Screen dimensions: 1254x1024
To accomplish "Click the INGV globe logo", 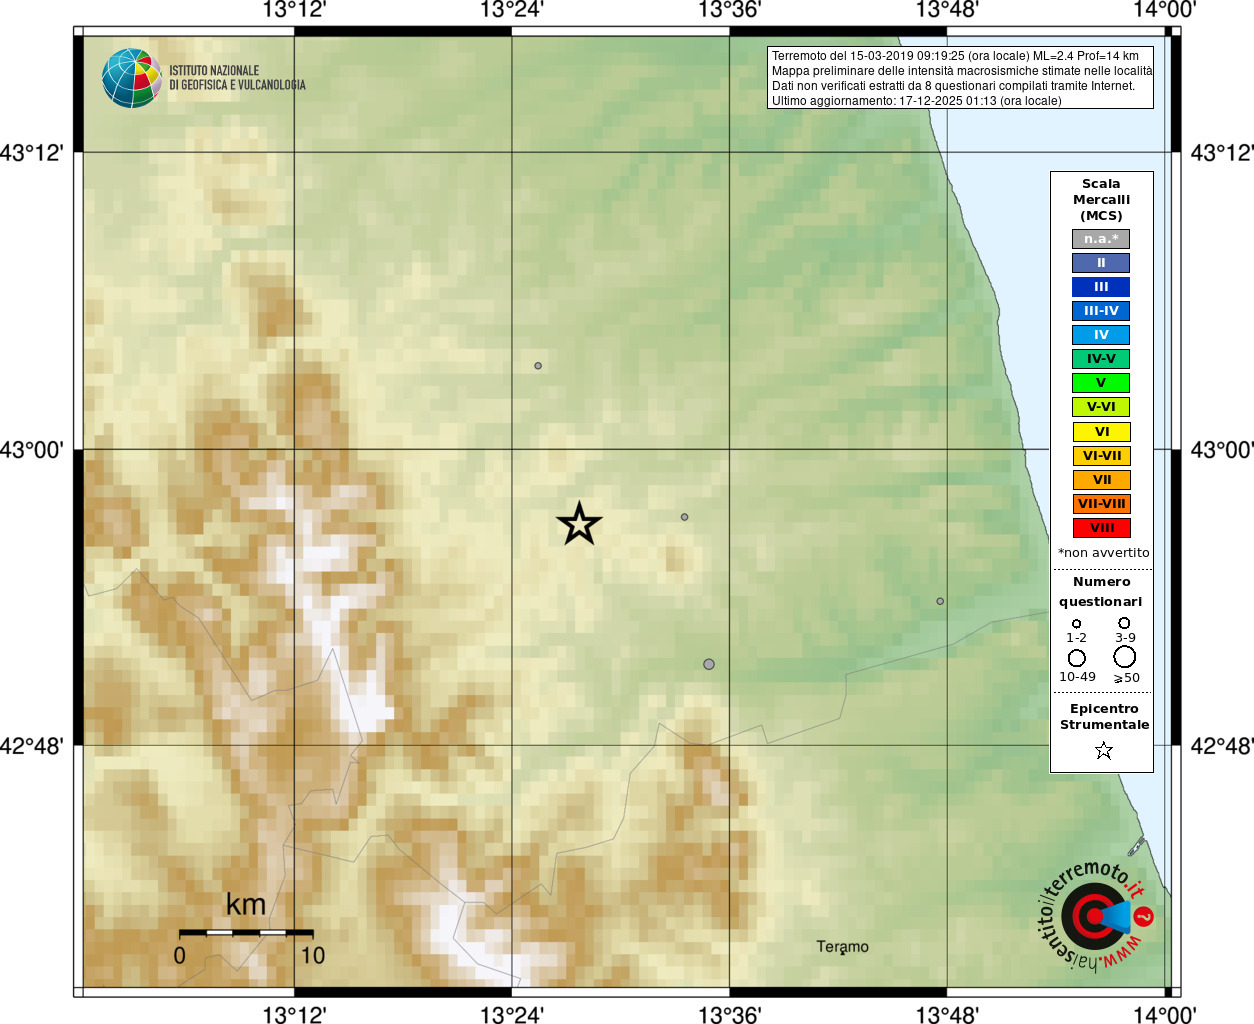I will coord(132,78).
